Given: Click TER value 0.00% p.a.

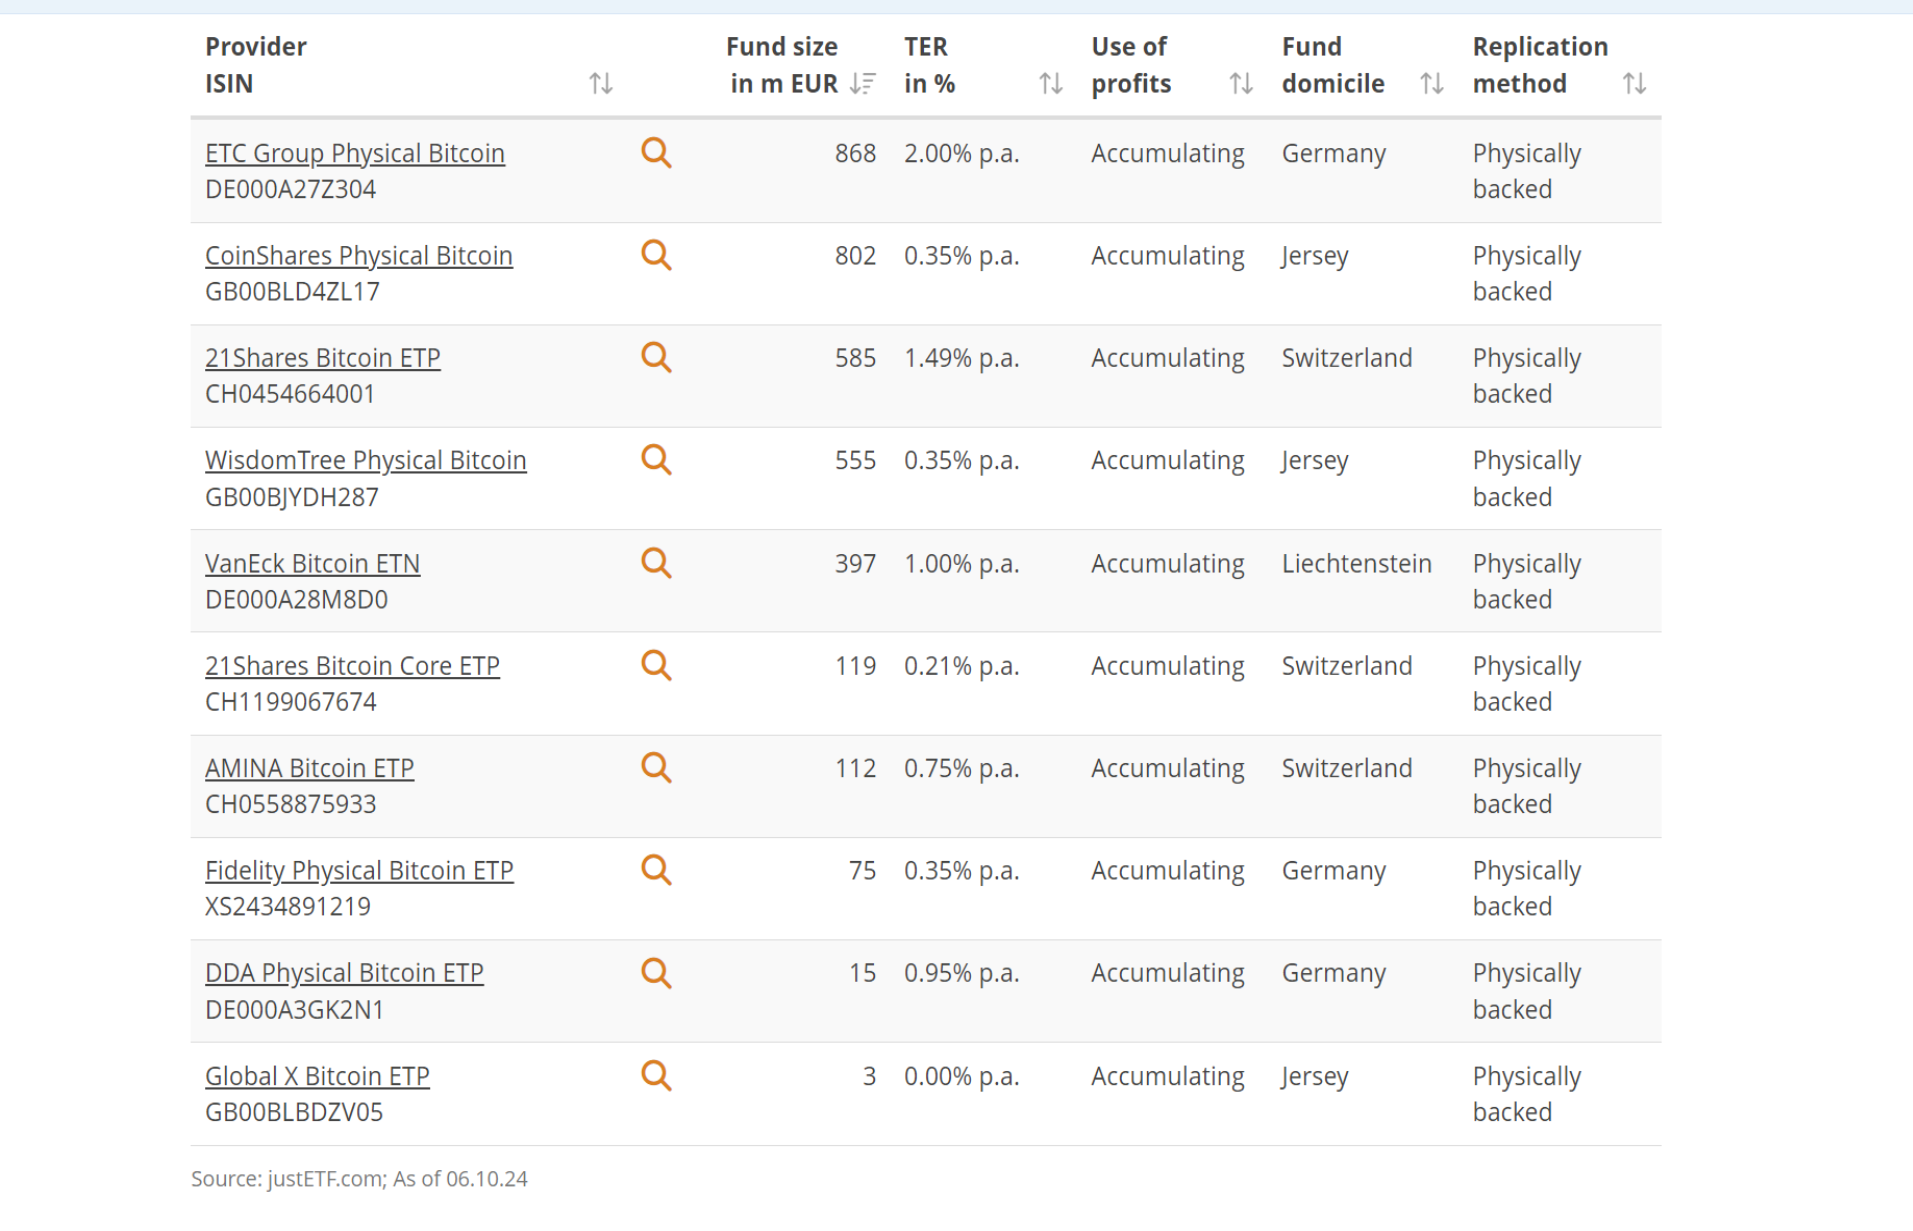Looking at the screenshot, I should 962,1076.
